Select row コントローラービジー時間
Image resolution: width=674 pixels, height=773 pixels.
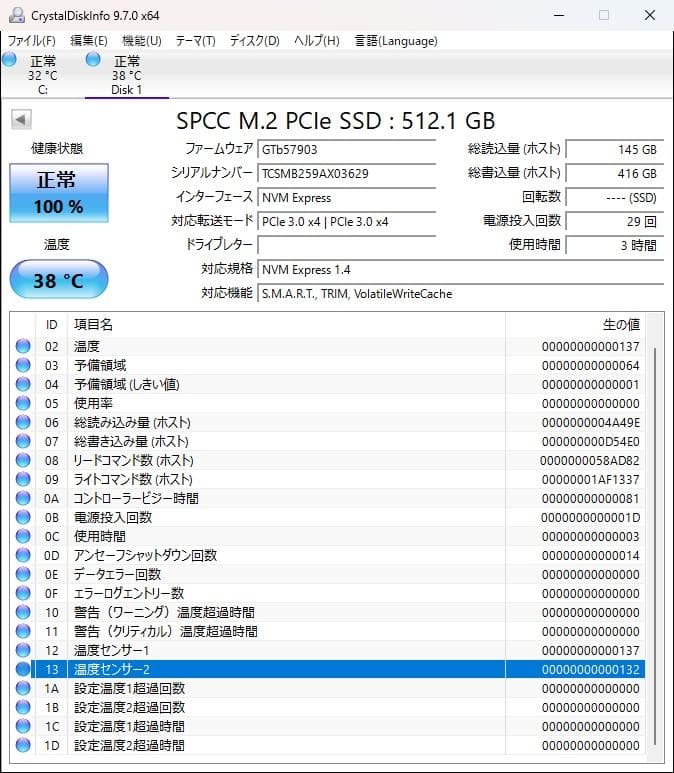[328, 498]
